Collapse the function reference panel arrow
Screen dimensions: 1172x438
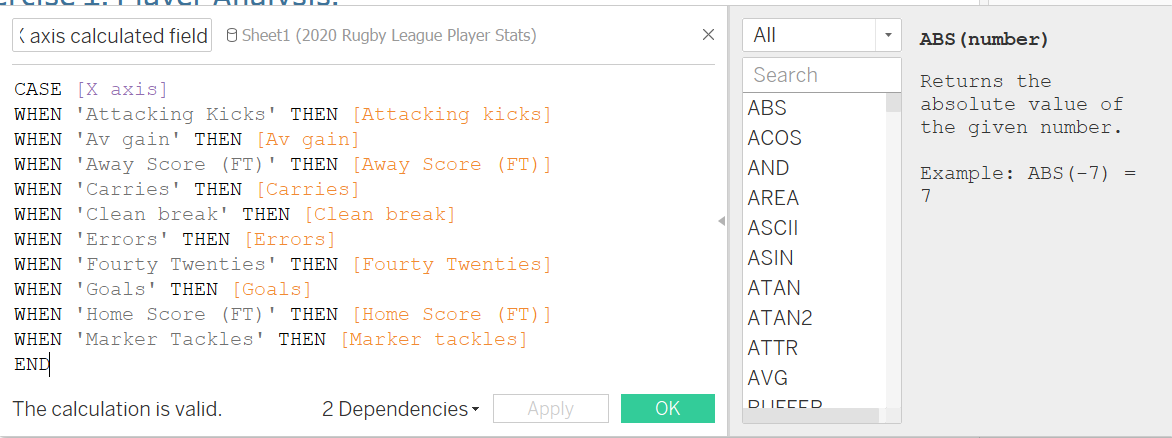point(721,221)
